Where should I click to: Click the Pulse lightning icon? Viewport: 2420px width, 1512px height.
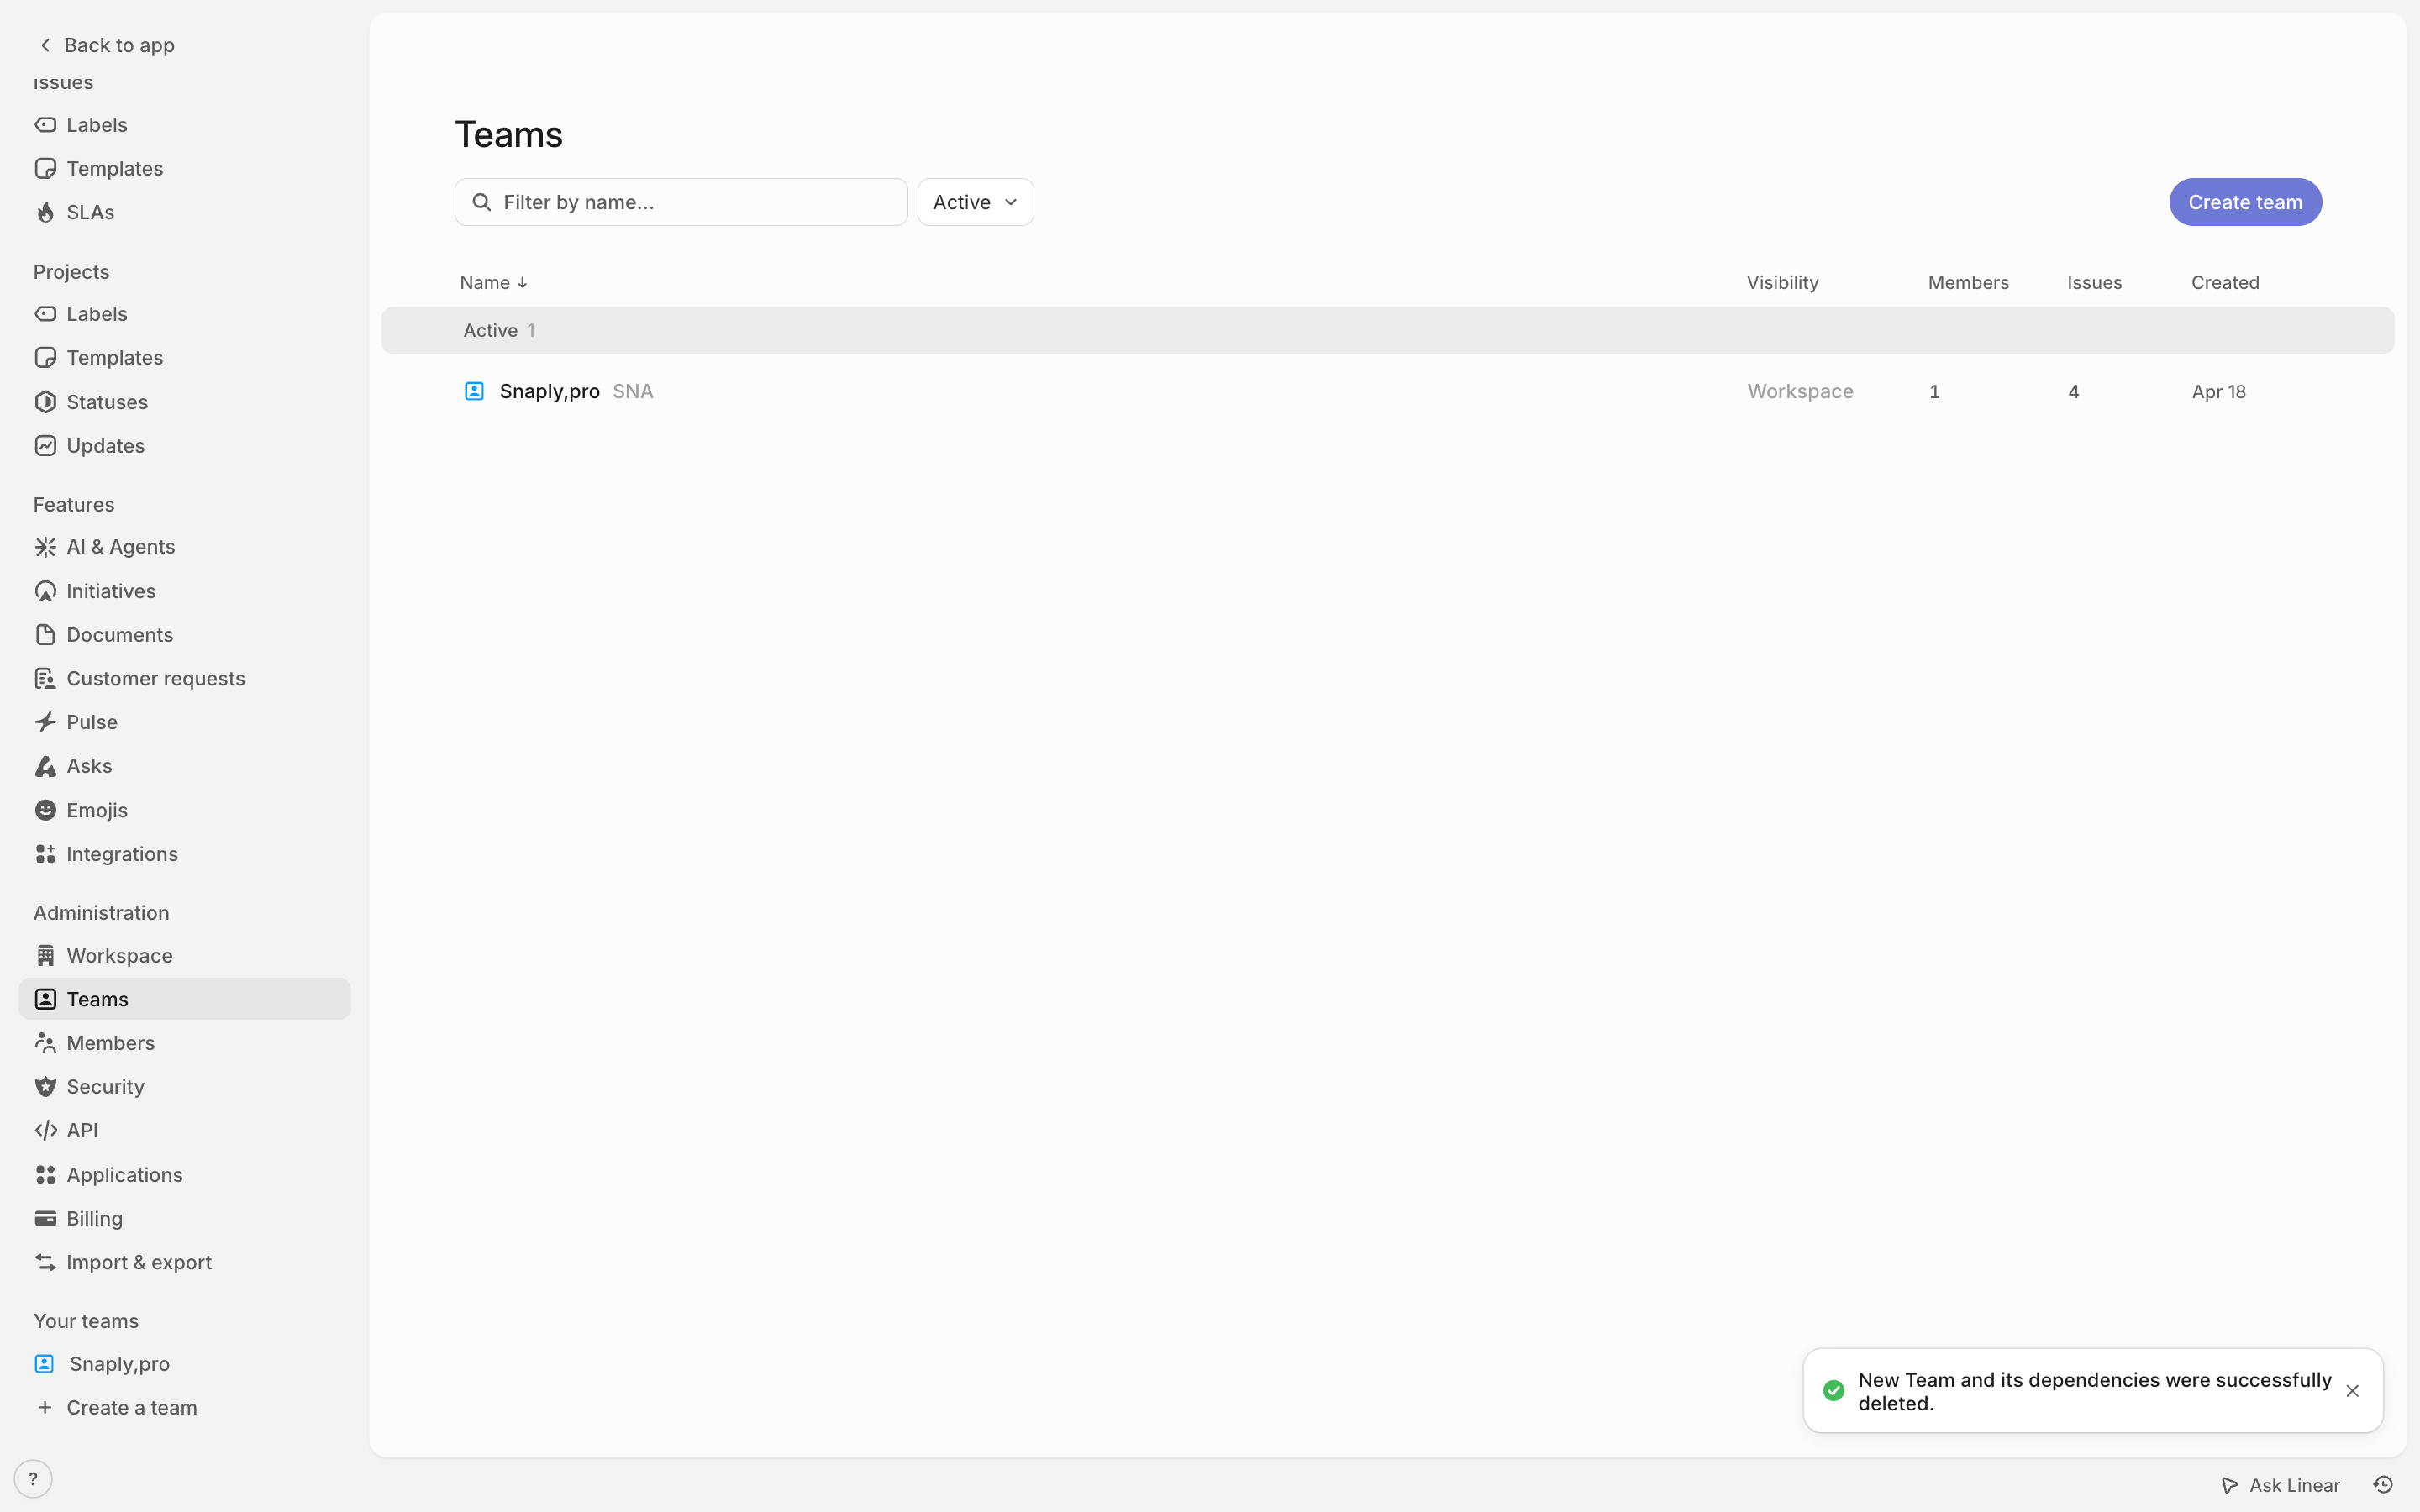45,722
